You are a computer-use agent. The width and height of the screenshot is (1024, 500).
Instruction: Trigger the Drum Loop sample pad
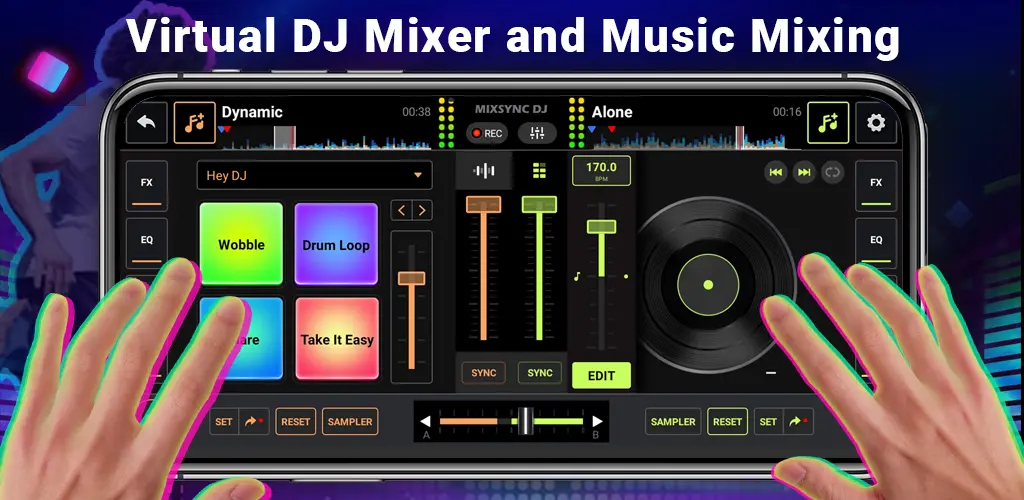coord(336,244)
